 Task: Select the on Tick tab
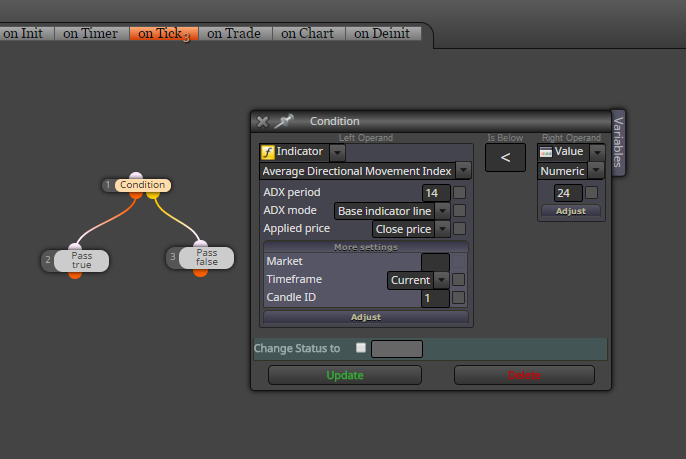pos(164,33)
